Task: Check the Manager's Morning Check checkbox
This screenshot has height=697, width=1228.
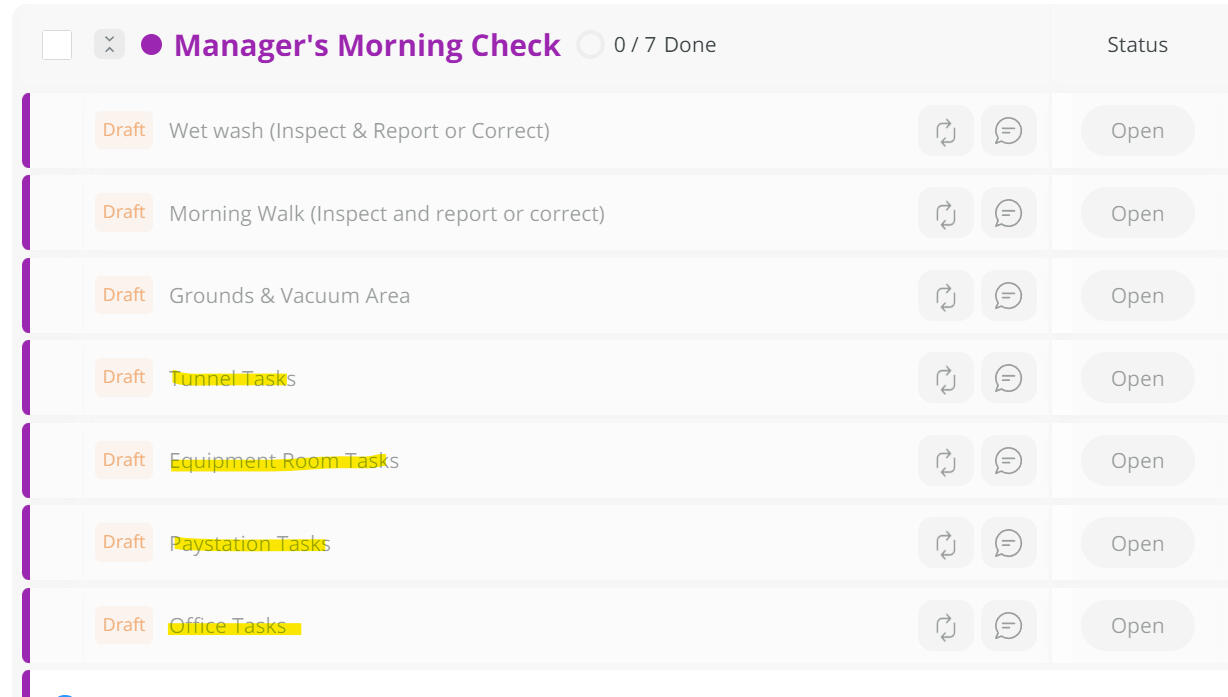Action: pos(57,45)
